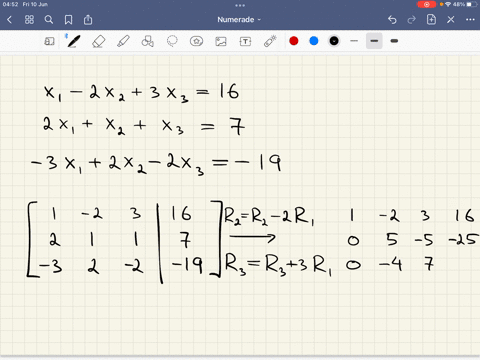Tap the battery status indicator
Viewport: 480px width, 360px height.
[x=472, y=4]
